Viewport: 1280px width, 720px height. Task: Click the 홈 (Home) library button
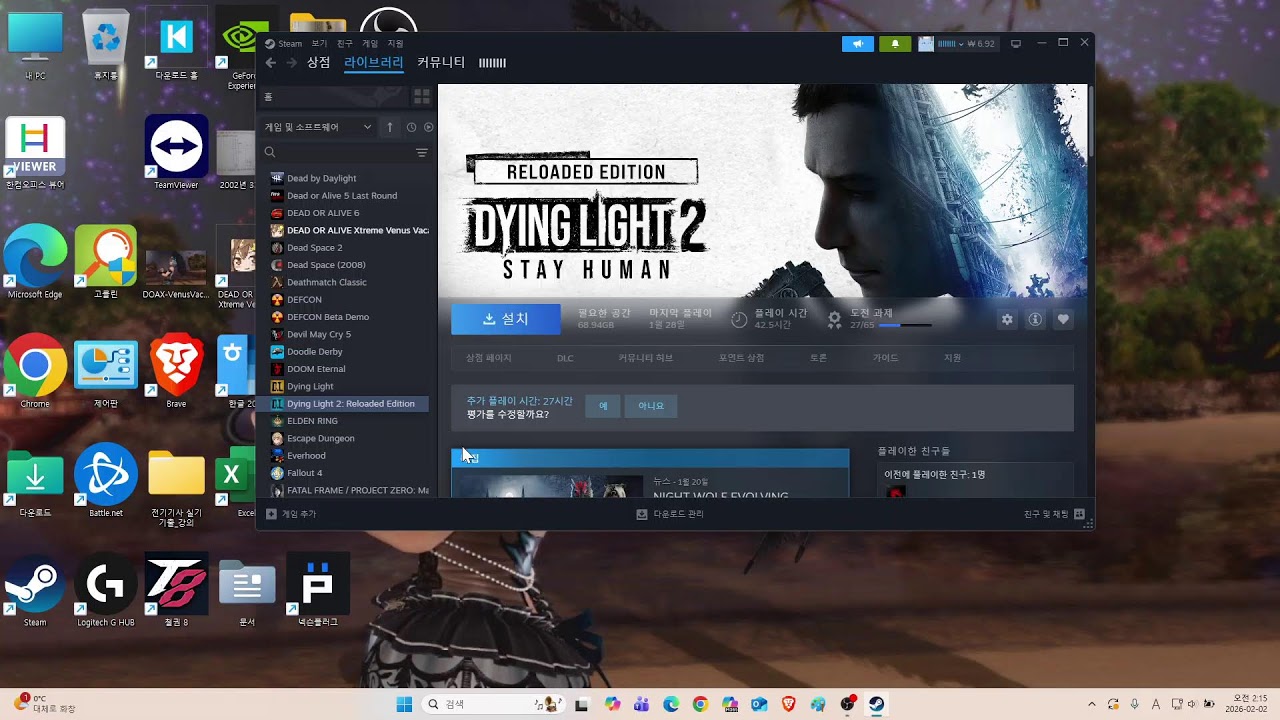coord(333,97)
